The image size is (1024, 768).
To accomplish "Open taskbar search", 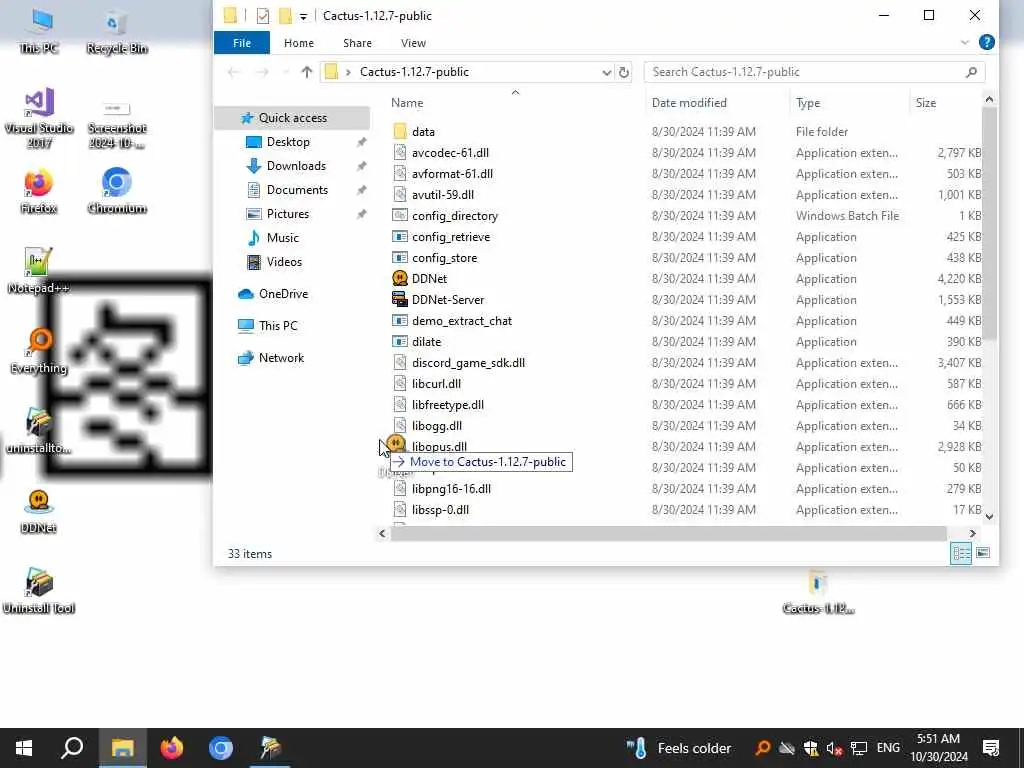I will 72,748.
